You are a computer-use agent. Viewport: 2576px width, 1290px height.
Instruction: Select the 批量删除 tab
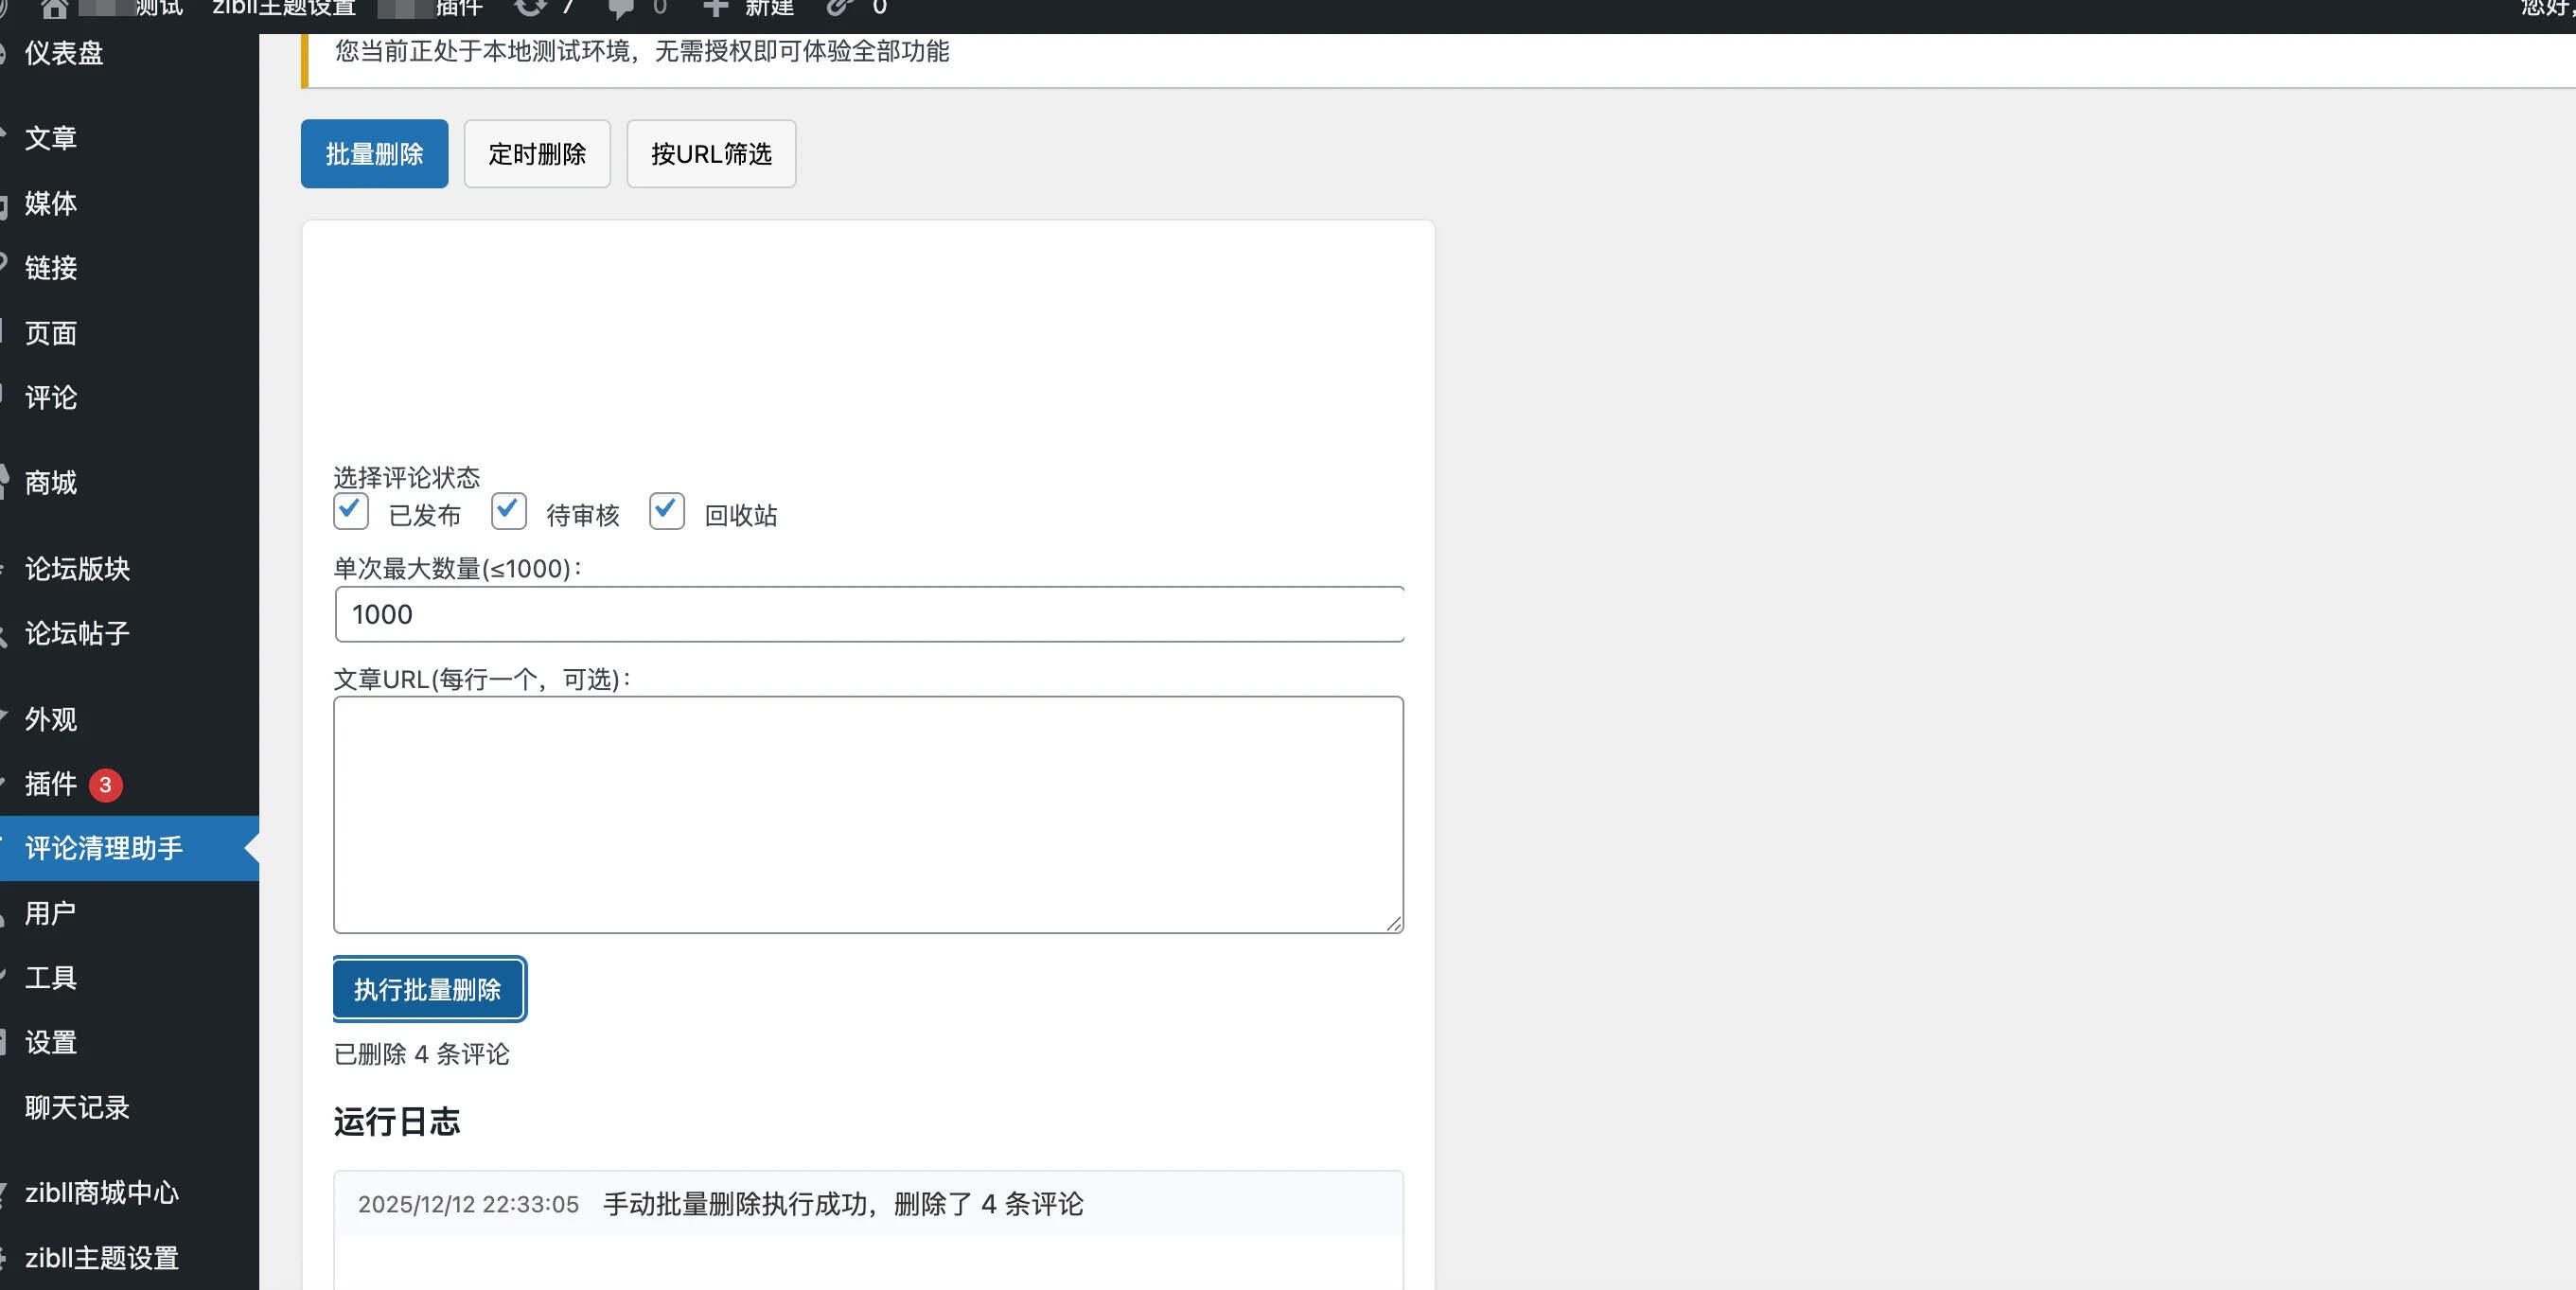point(374,154)
